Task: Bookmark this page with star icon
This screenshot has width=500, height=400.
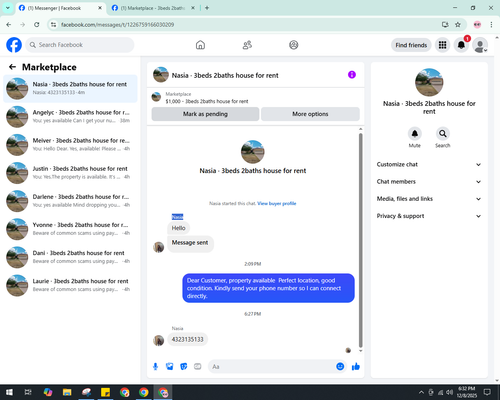Action: click(458, 25)
